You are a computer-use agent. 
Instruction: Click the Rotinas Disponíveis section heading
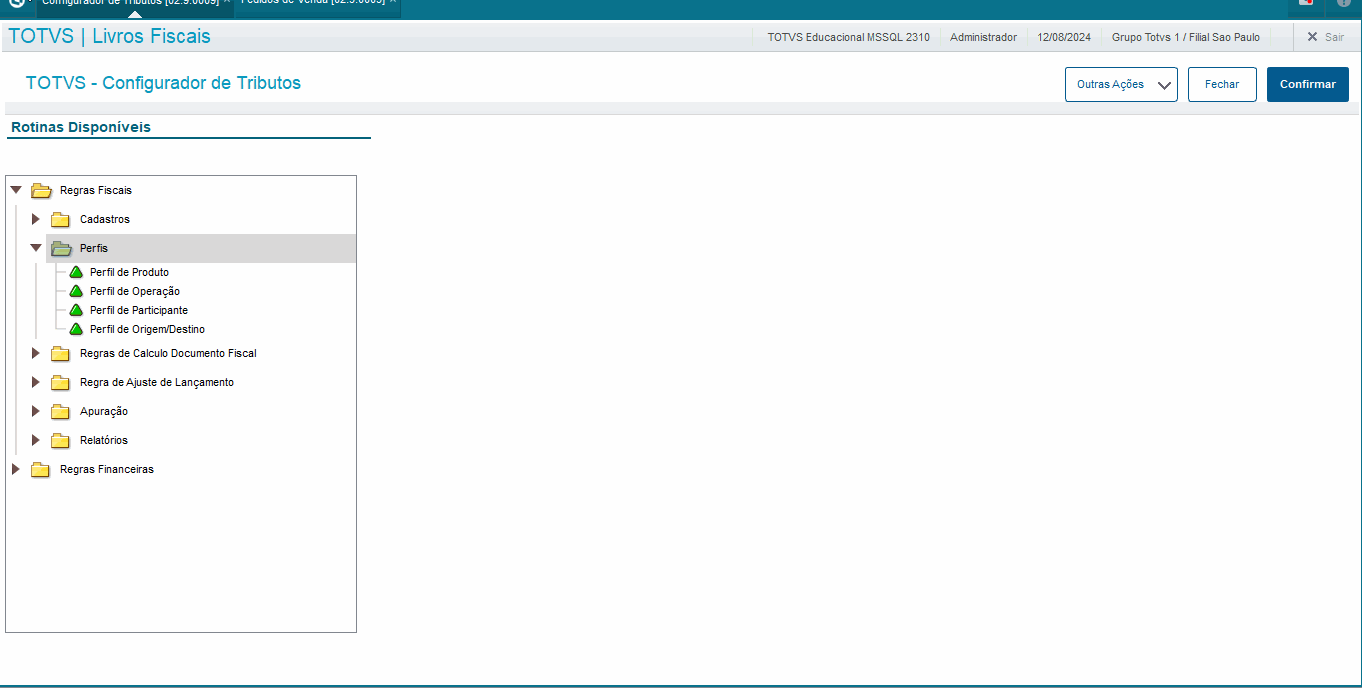coord(81,127)
